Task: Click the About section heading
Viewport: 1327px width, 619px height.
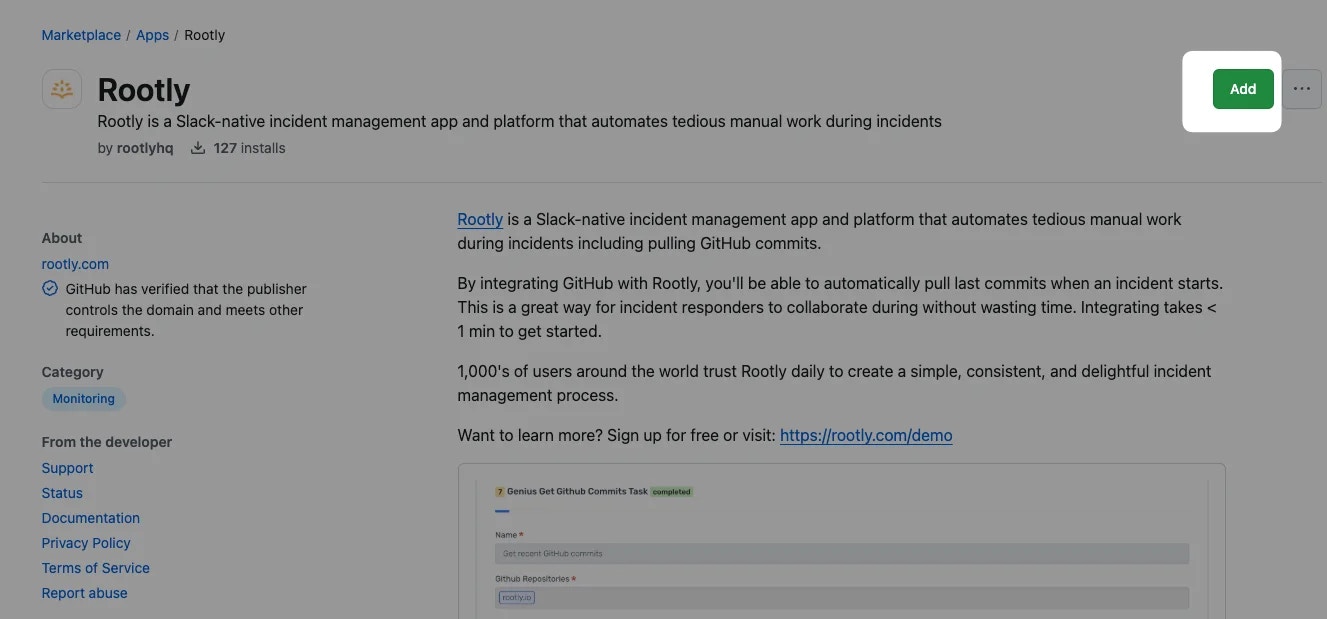Action: click(x=62, y=238)
